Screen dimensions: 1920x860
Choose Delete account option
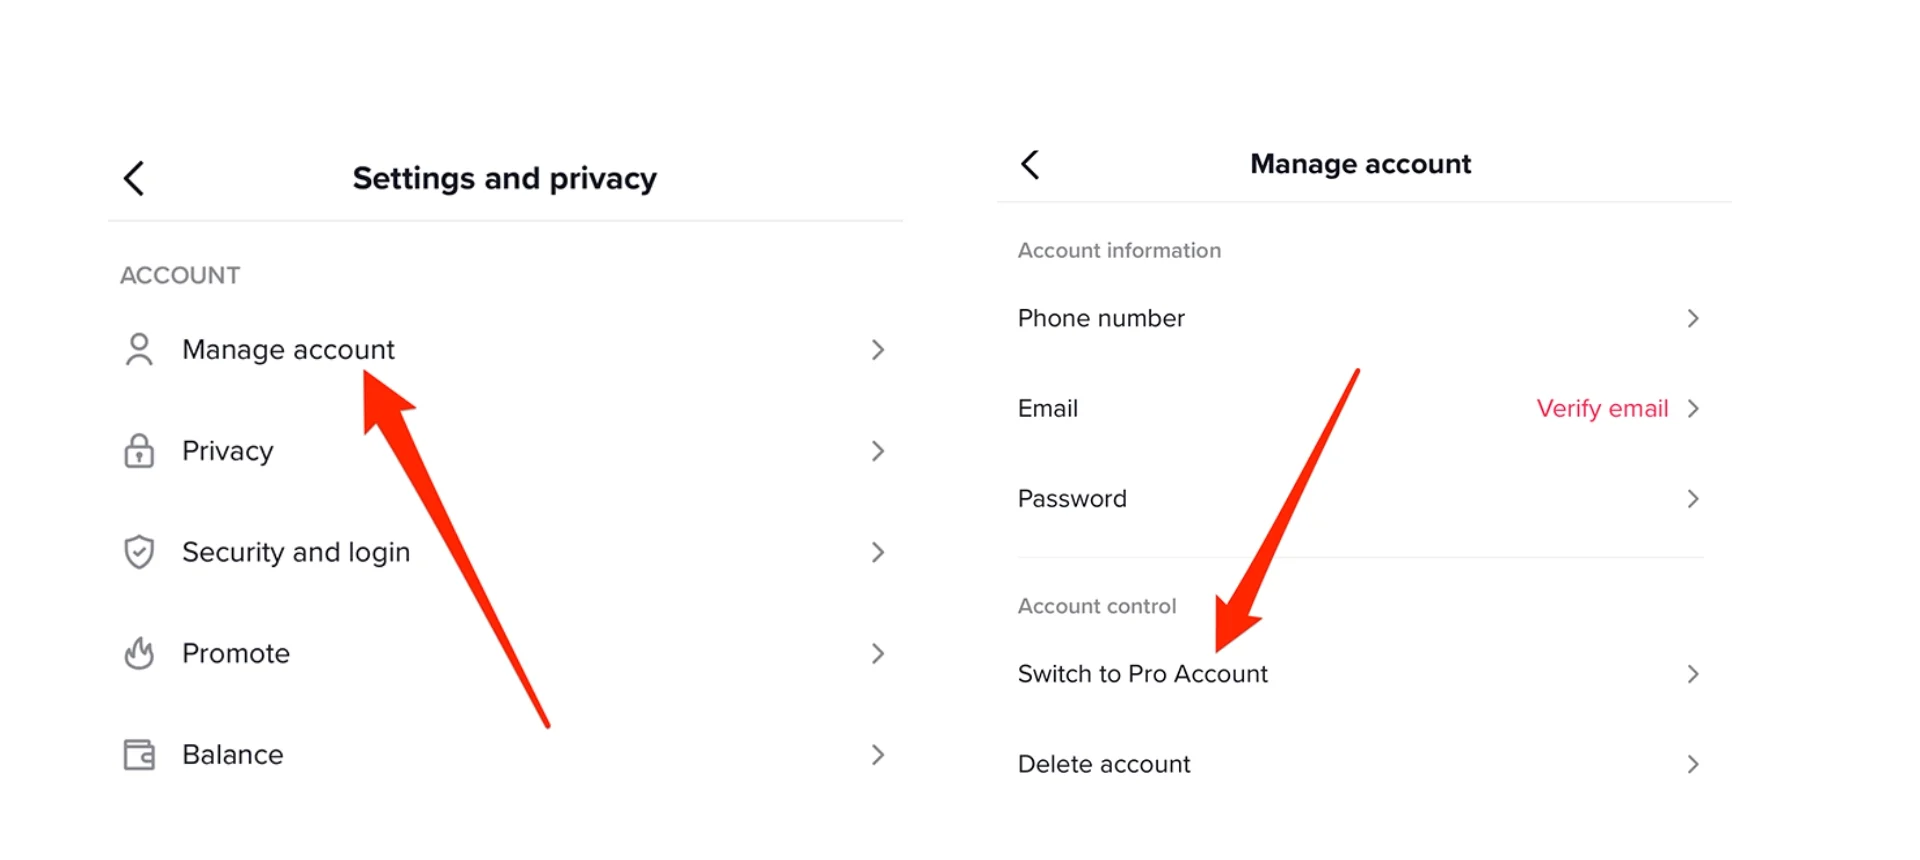coord(1360,764)
